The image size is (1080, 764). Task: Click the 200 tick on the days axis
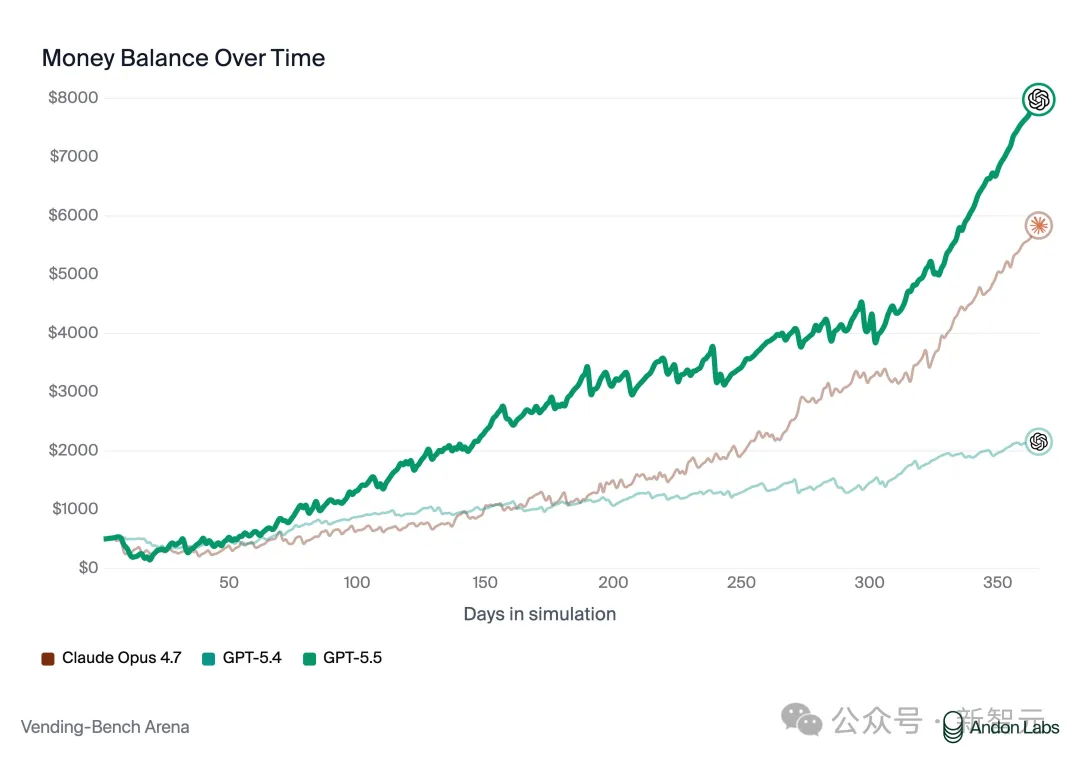click(613, 583)
